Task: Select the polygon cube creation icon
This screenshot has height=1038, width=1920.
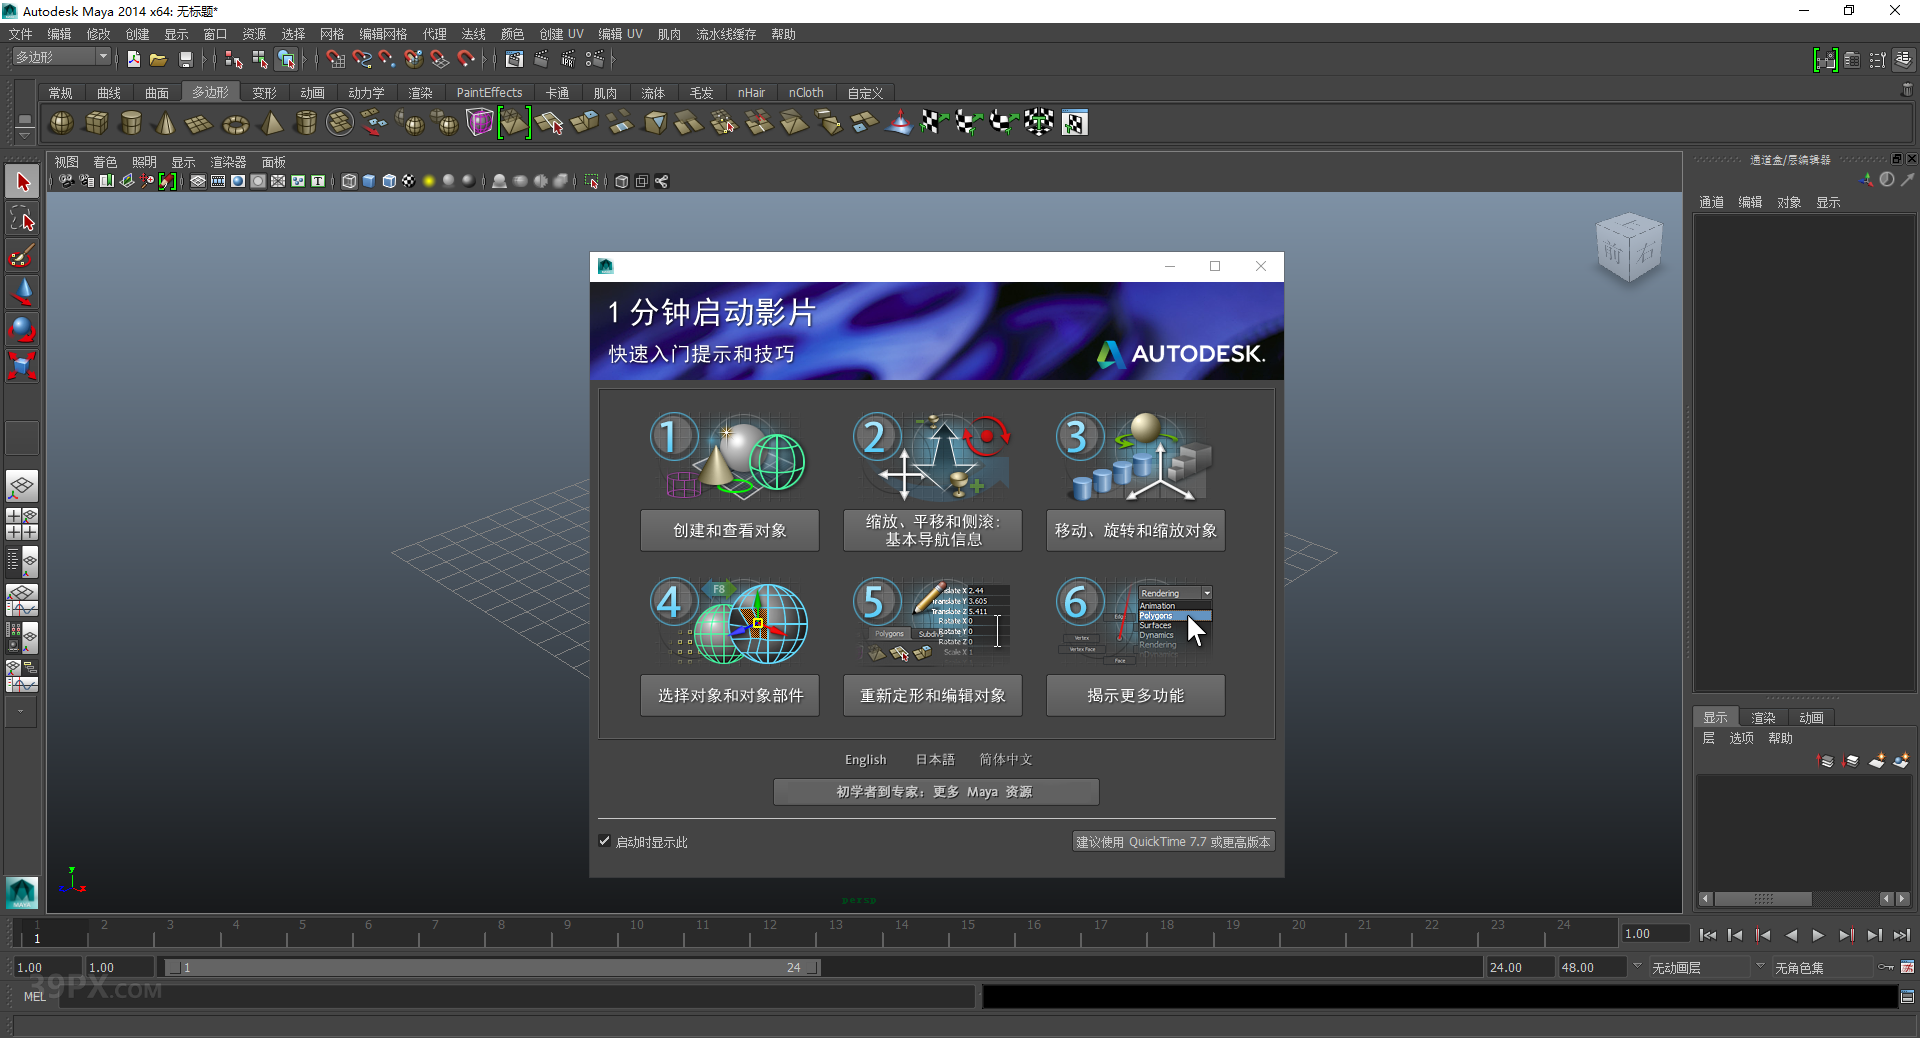Action: pos(96,122)
